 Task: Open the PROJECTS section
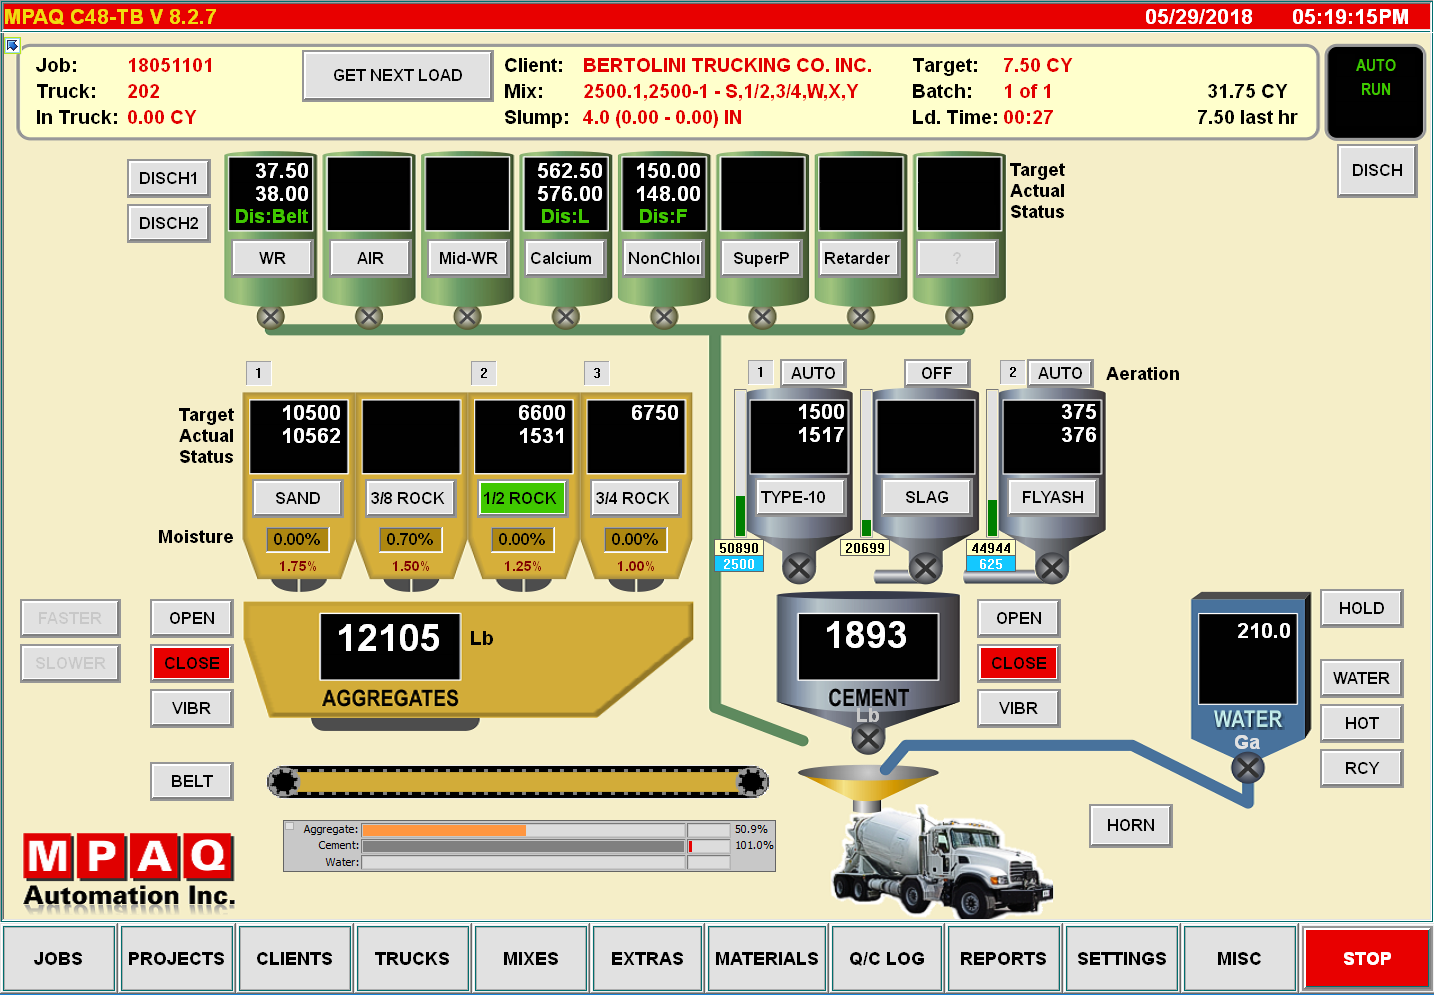[177, 958]
